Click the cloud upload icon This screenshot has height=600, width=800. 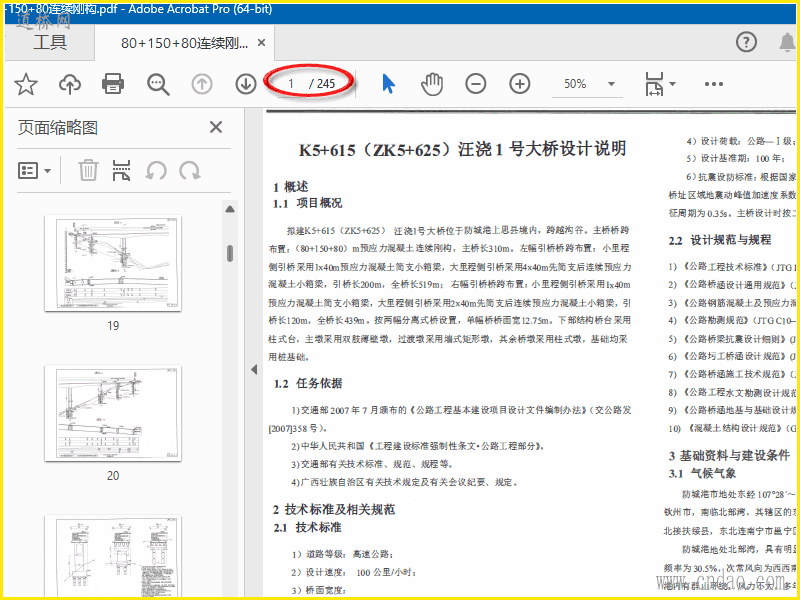[x=70, y=84]
